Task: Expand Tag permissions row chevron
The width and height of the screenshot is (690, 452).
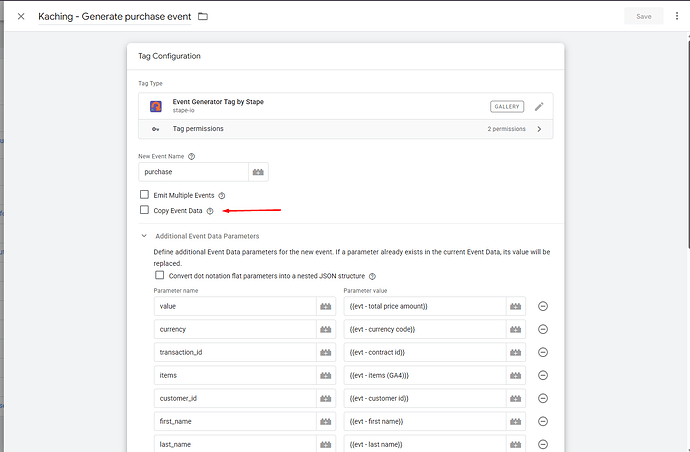Action: [x=539, y=129]
